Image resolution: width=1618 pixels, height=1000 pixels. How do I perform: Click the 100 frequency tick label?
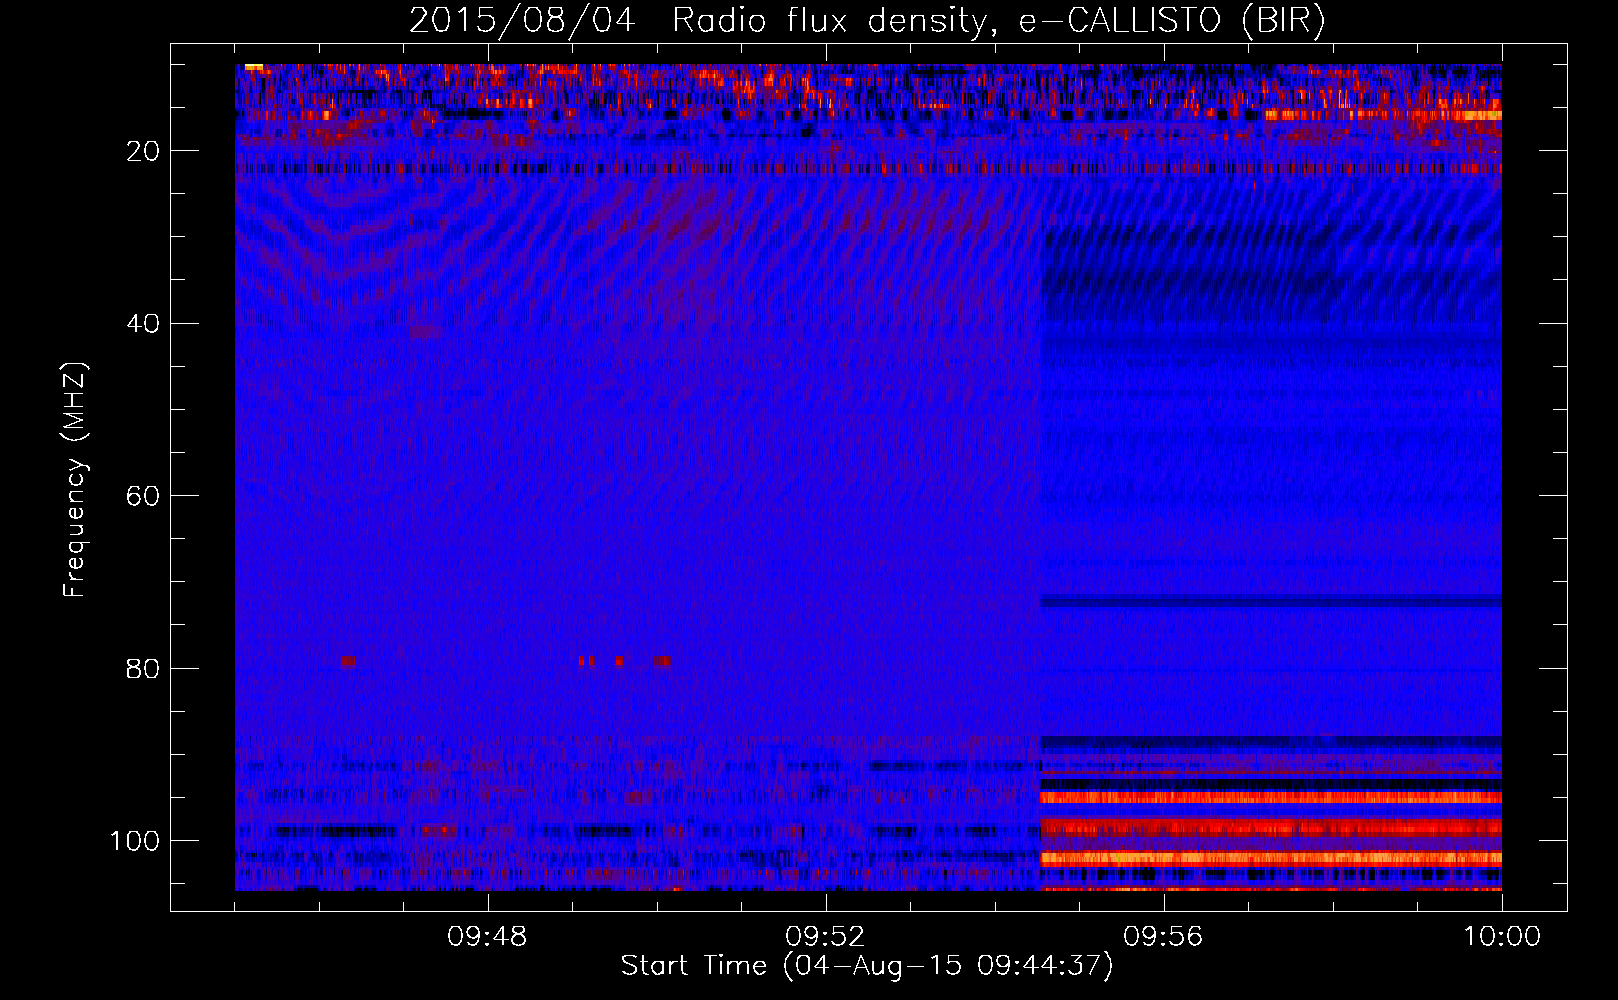(x=135, y=841)
